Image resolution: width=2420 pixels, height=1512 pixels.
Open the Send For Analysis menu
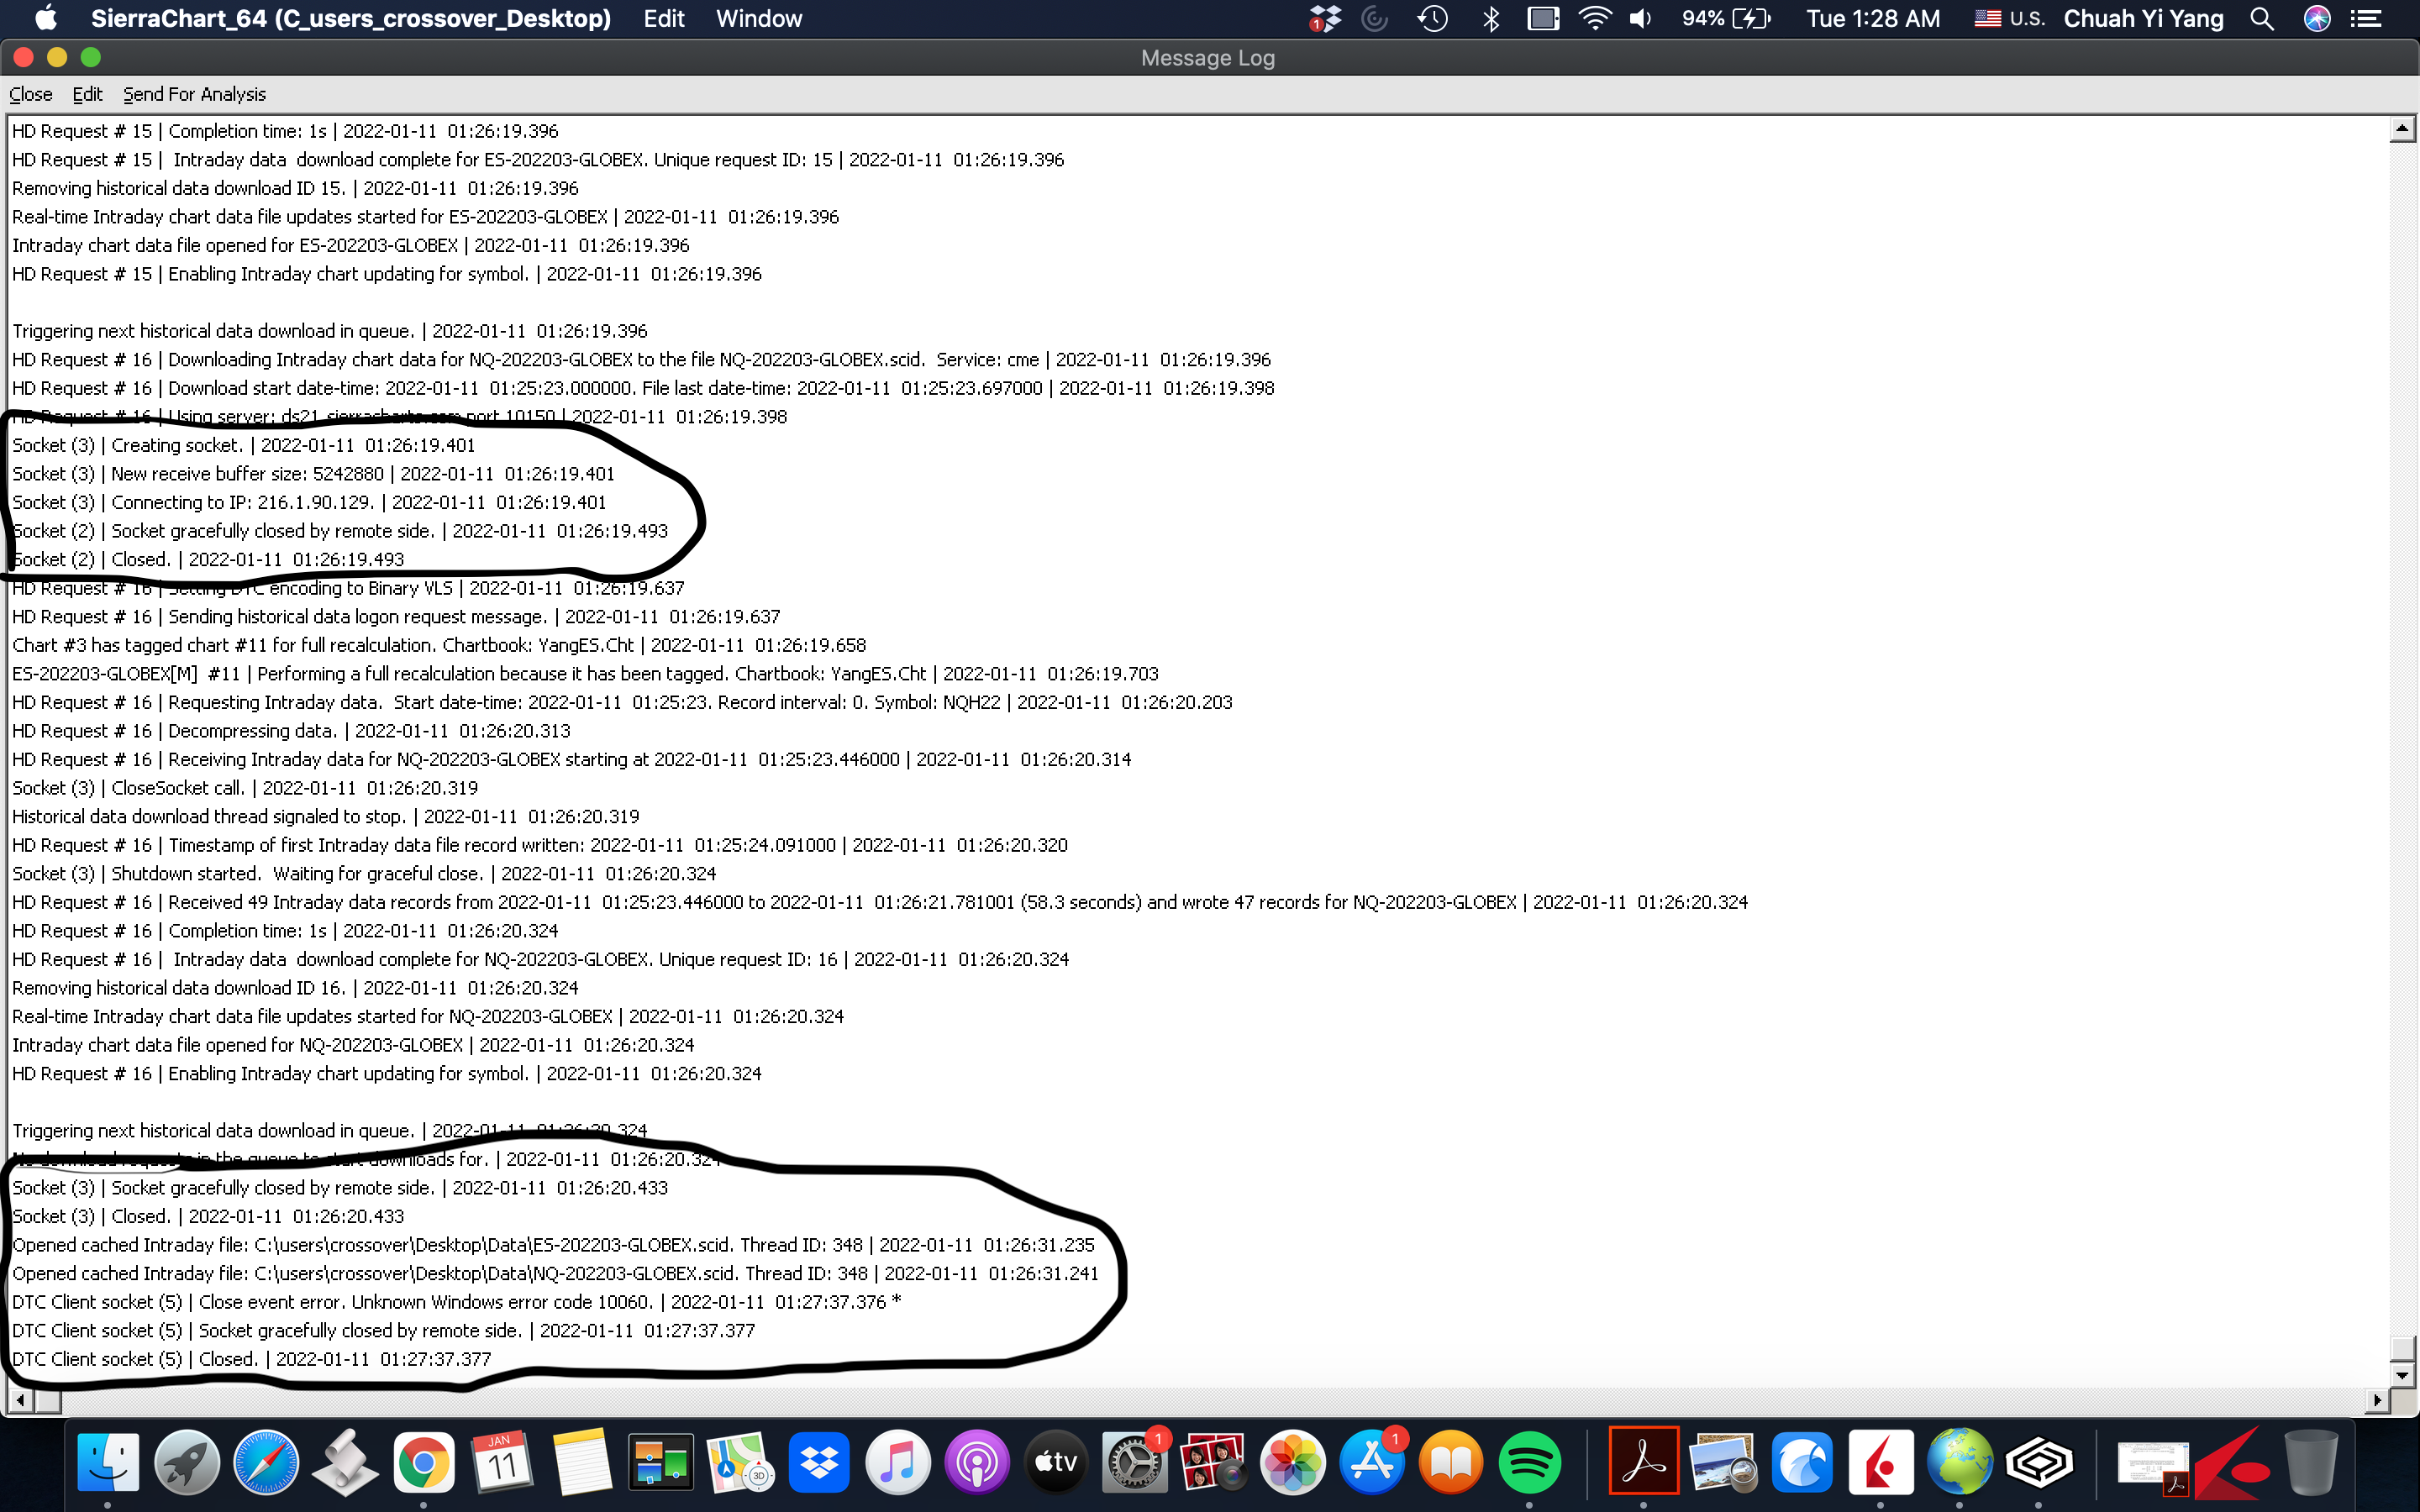(x=194, y=94)
